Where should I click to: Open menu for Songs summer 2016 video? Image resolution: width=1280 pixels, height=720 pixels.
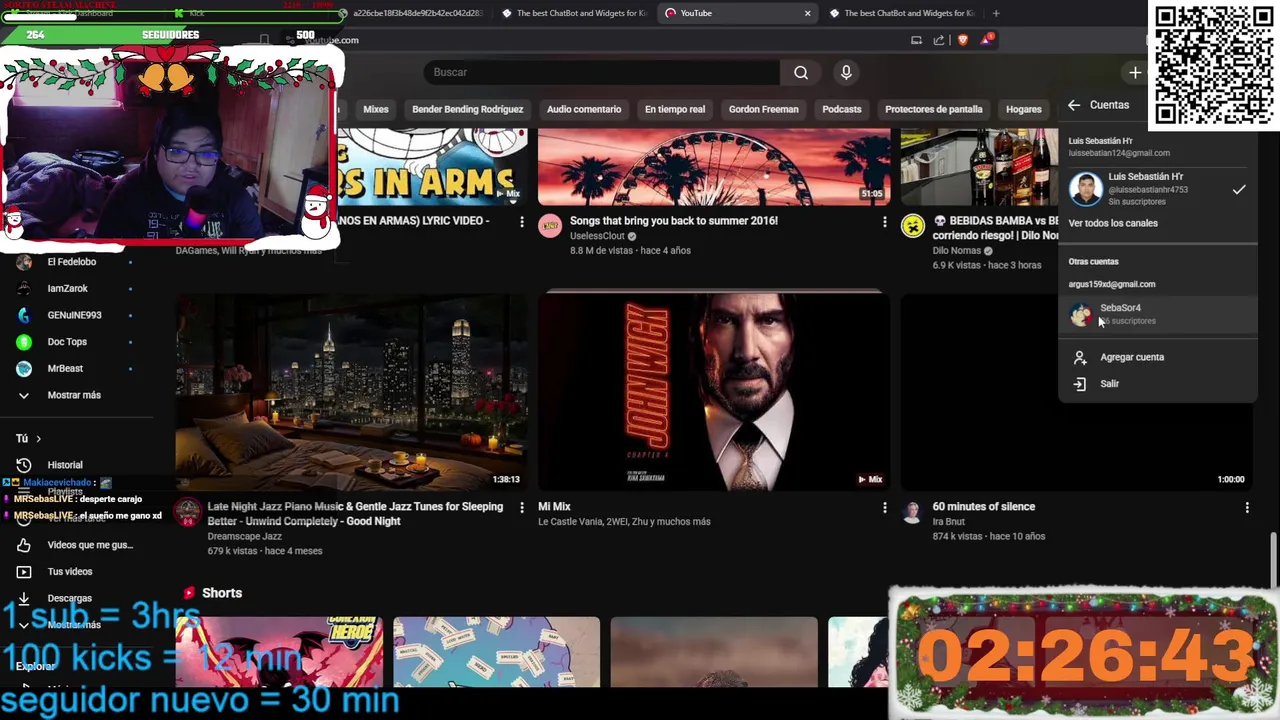[884, 222]
